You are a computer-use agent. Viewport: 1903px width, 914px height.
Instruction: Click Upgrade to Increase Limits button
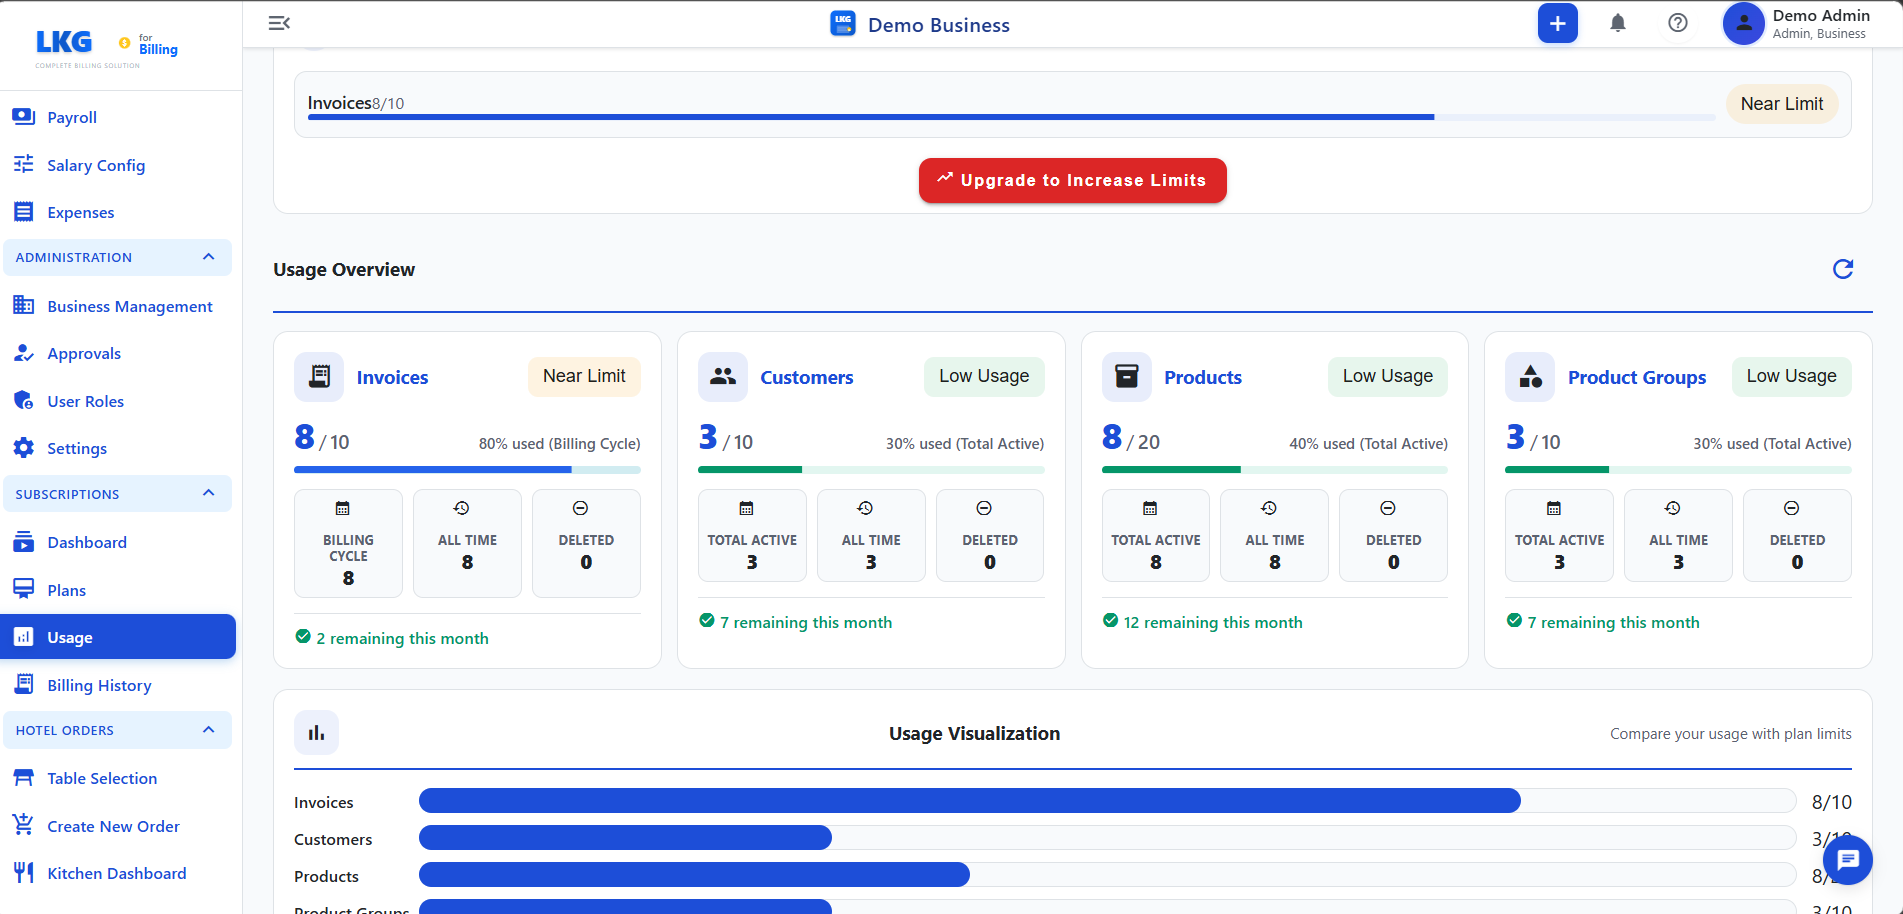1072,180
